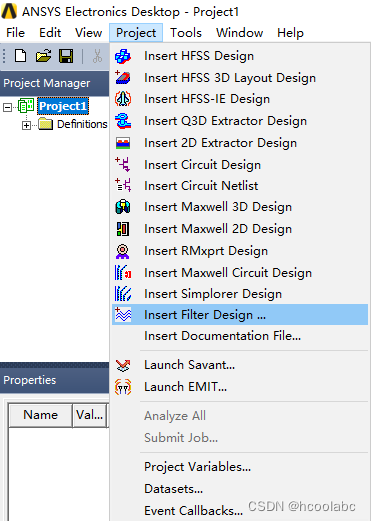Choose Insert Maxwell 3D Design
This screenshot has height=521, width=371.
coord(240,207)
